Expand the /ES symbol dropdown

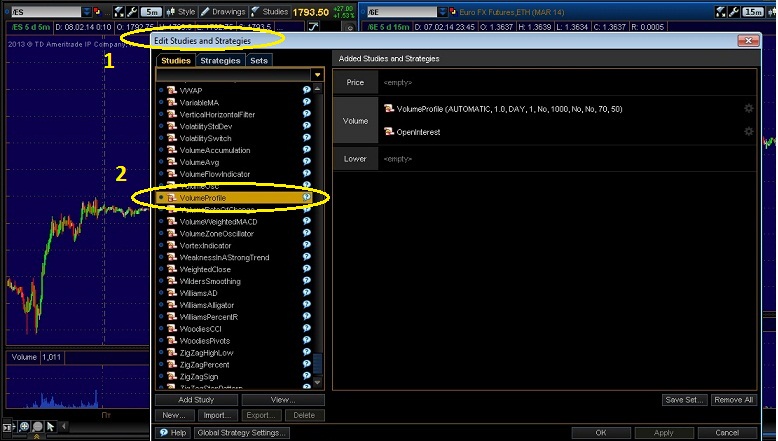[87, 11]
